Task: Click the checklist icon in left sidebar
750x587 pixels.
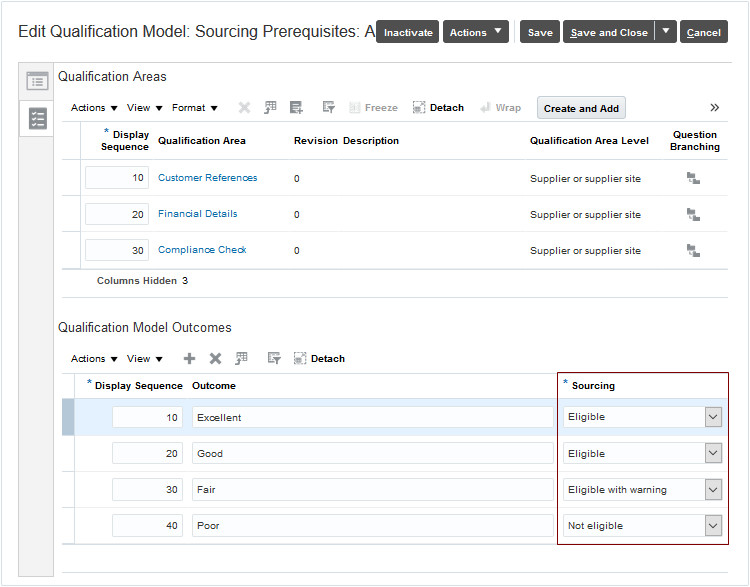Action: pos(37,119)
